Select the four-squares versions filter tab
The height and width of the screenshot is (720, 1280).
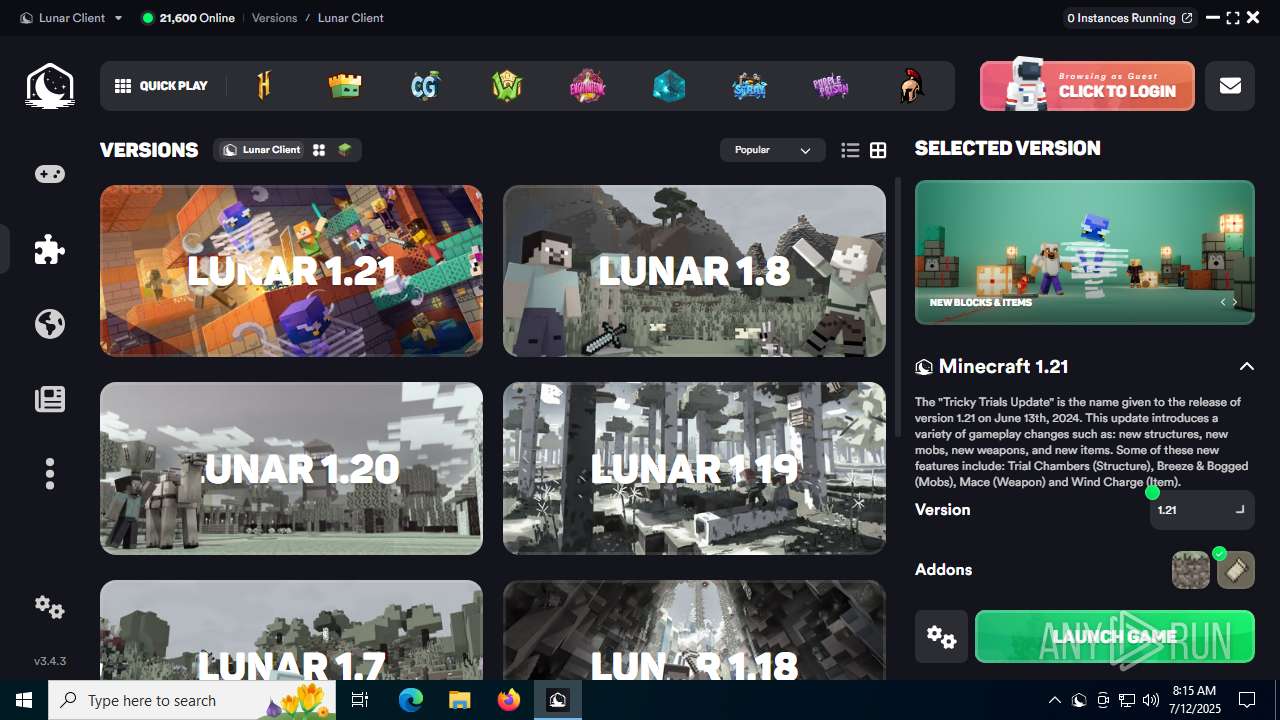319,150
